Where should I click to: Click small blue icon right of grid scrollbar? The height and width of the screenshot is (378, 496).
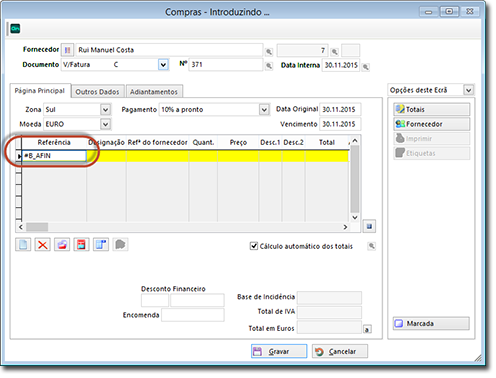pyautogui.click(x=369, y=226)
